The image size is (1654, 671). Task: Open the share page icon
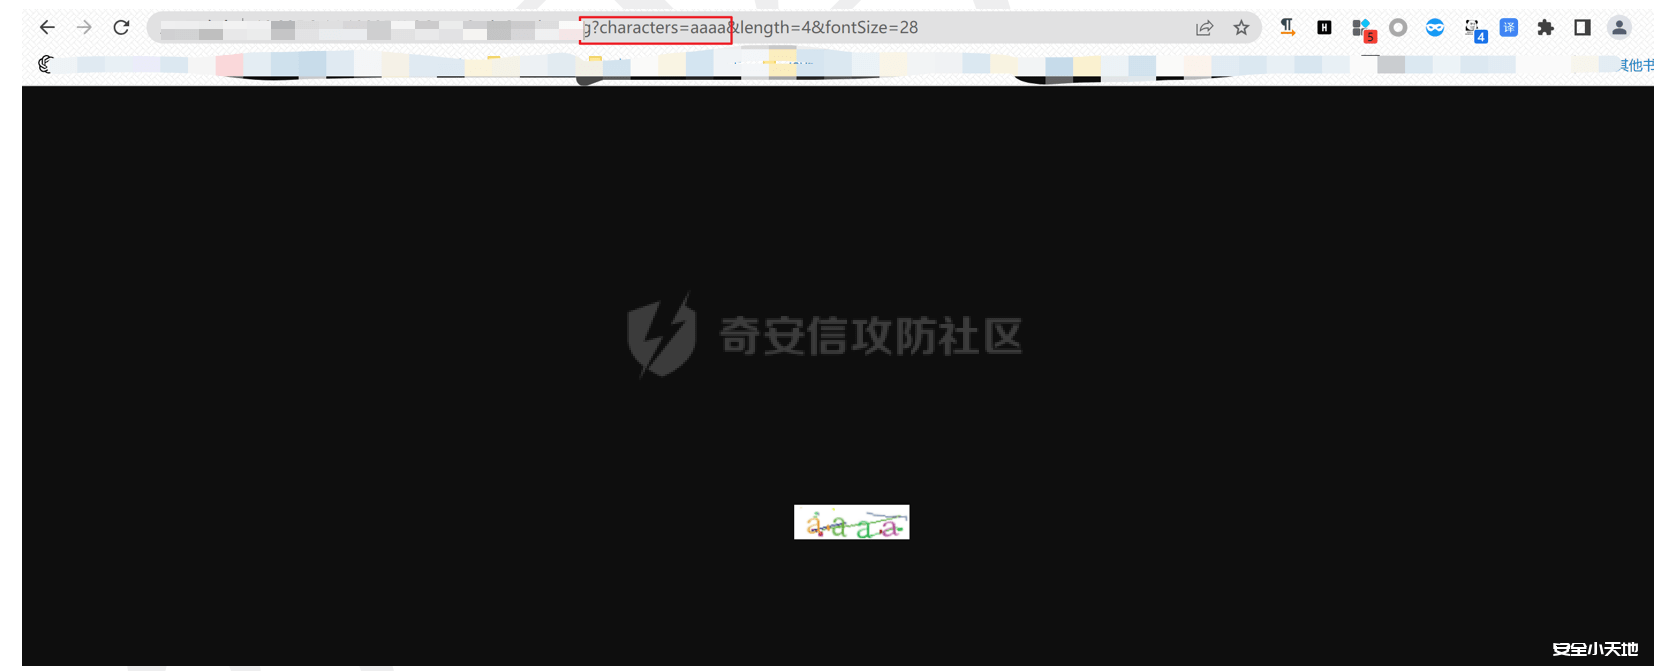coord(1204,28)
